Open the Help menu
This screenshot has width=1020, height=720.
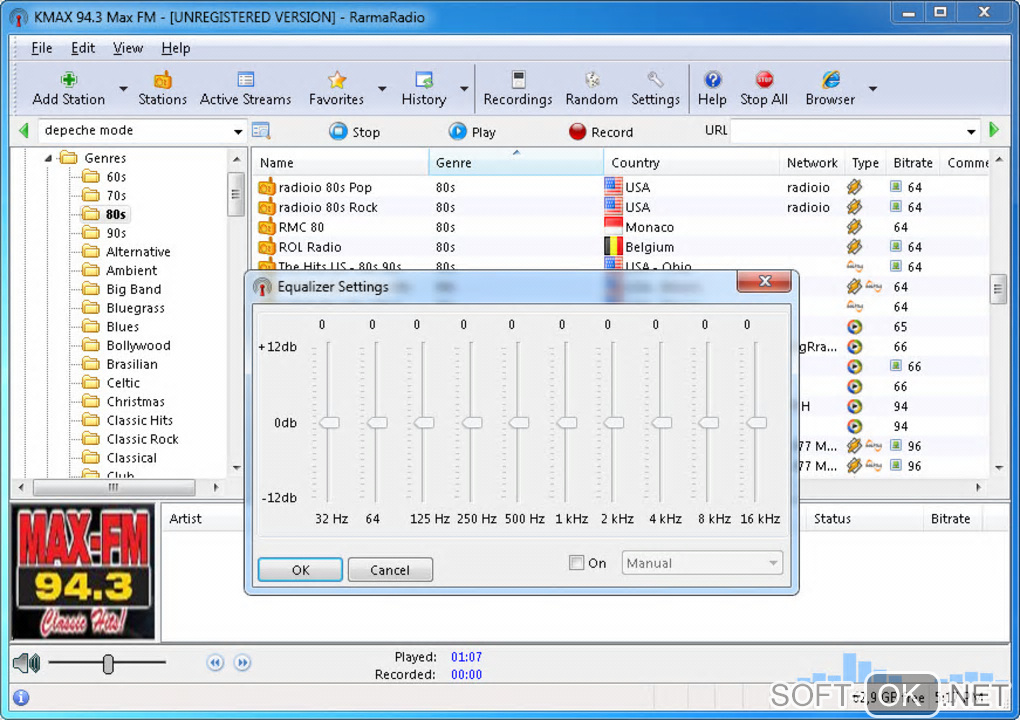tap(176, 48)
